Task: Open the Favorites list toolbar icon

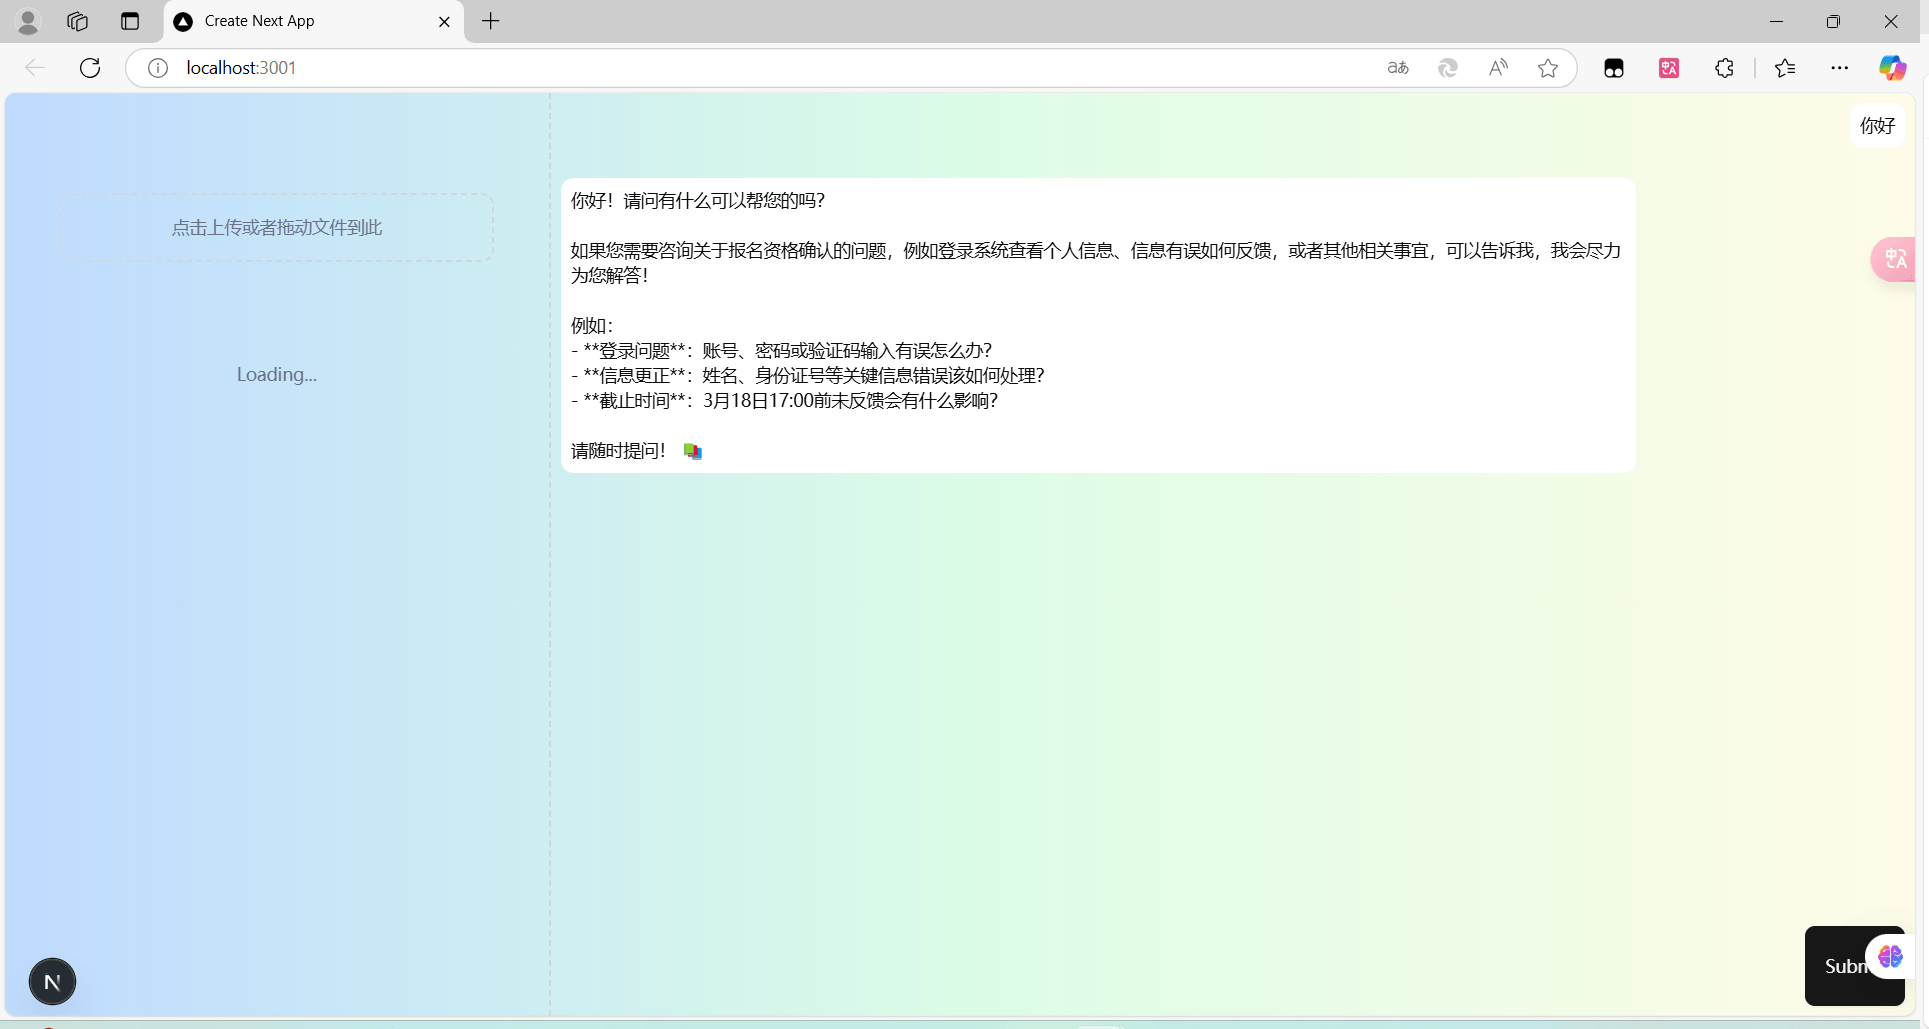Action: coord(1785,68)
